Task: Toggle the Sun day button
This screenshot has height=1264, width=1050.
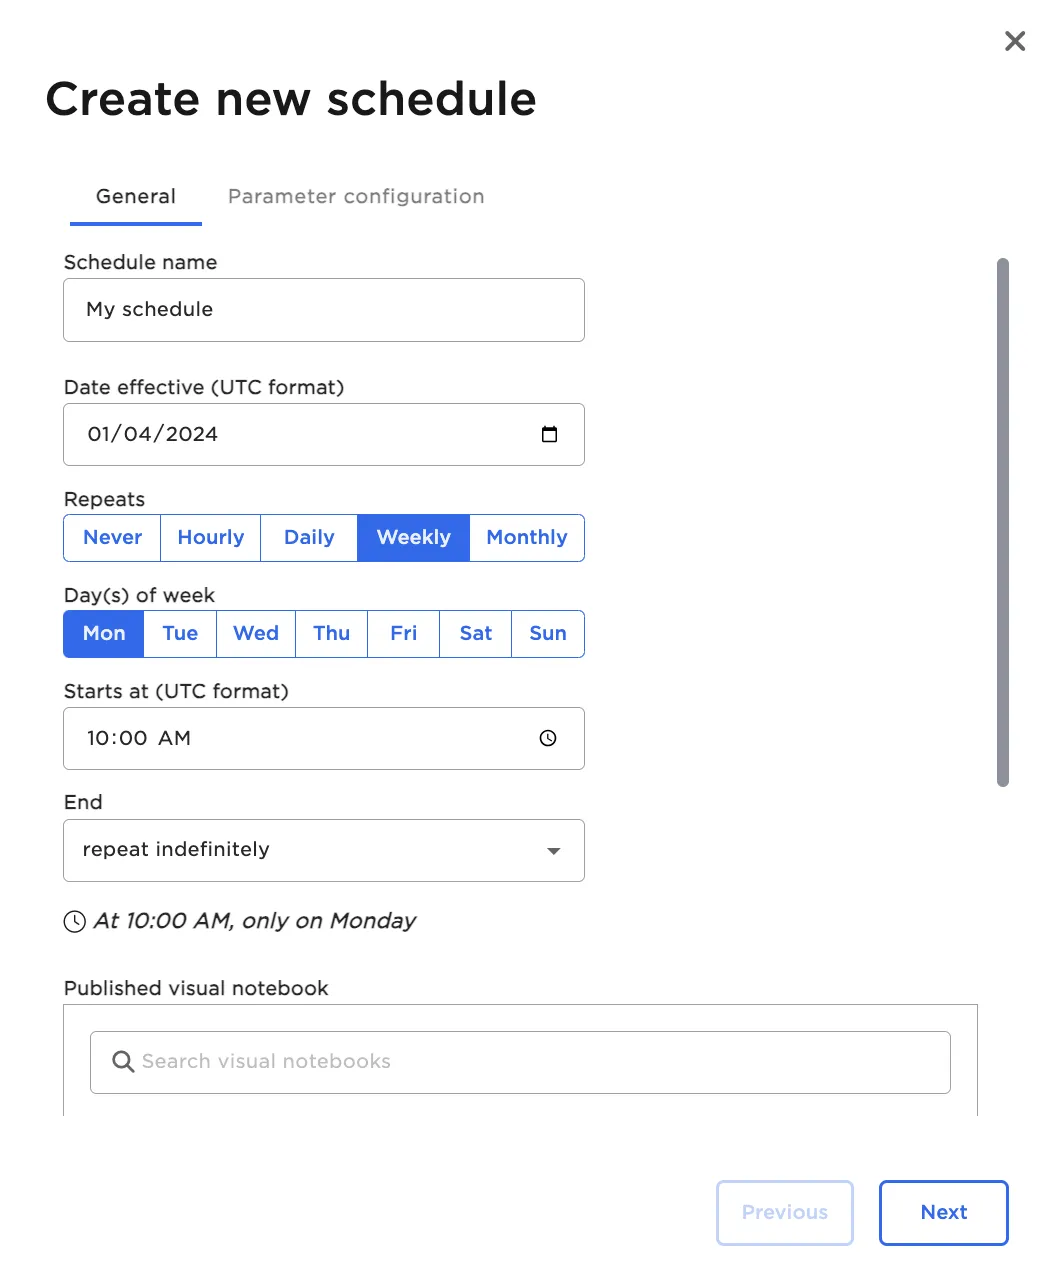Action: (548, 634)
